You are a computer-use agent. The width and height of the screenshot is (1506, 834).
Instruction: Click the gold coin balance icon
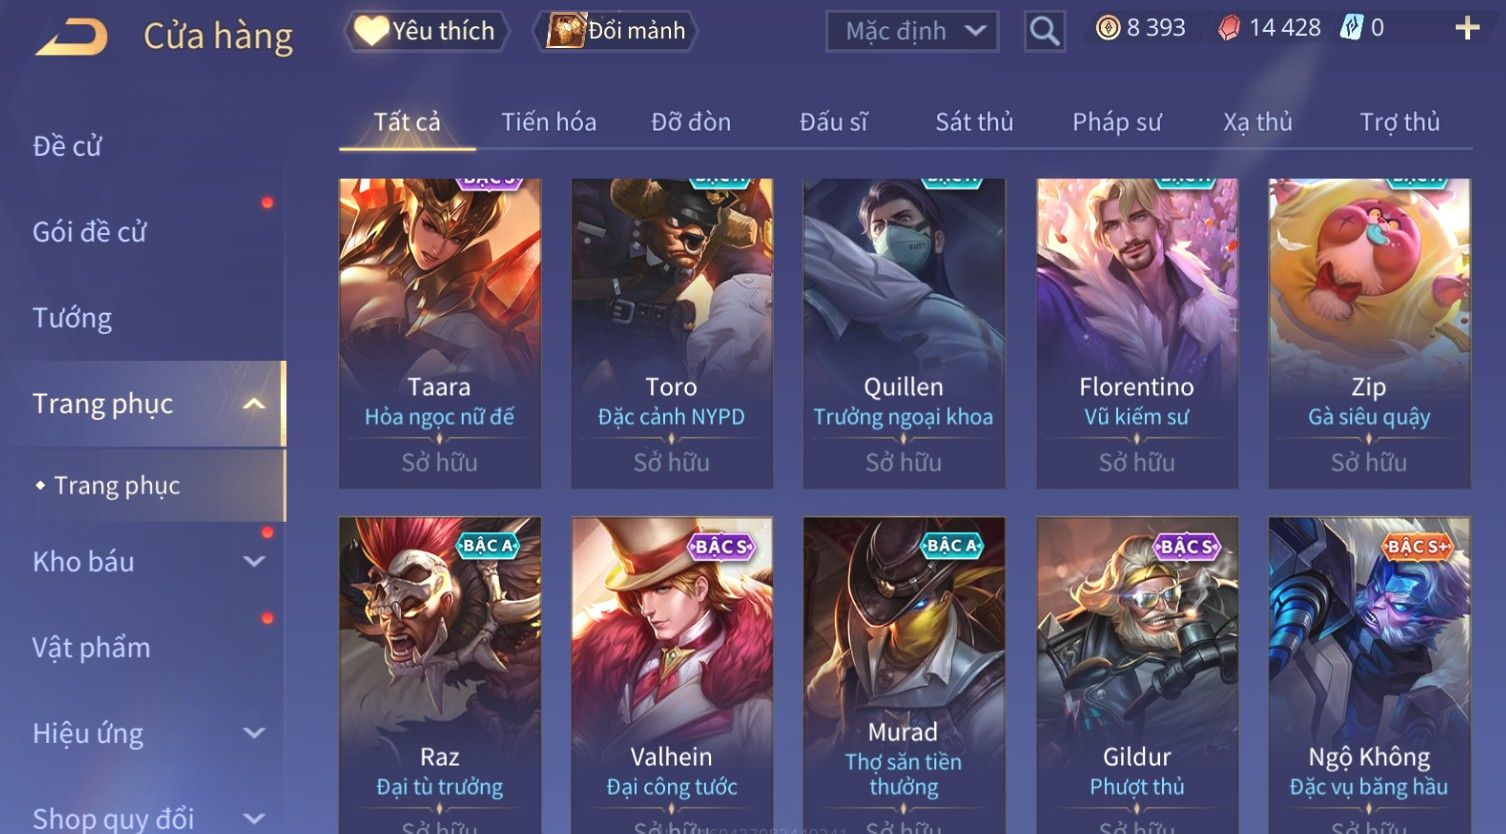[1108, 28]
